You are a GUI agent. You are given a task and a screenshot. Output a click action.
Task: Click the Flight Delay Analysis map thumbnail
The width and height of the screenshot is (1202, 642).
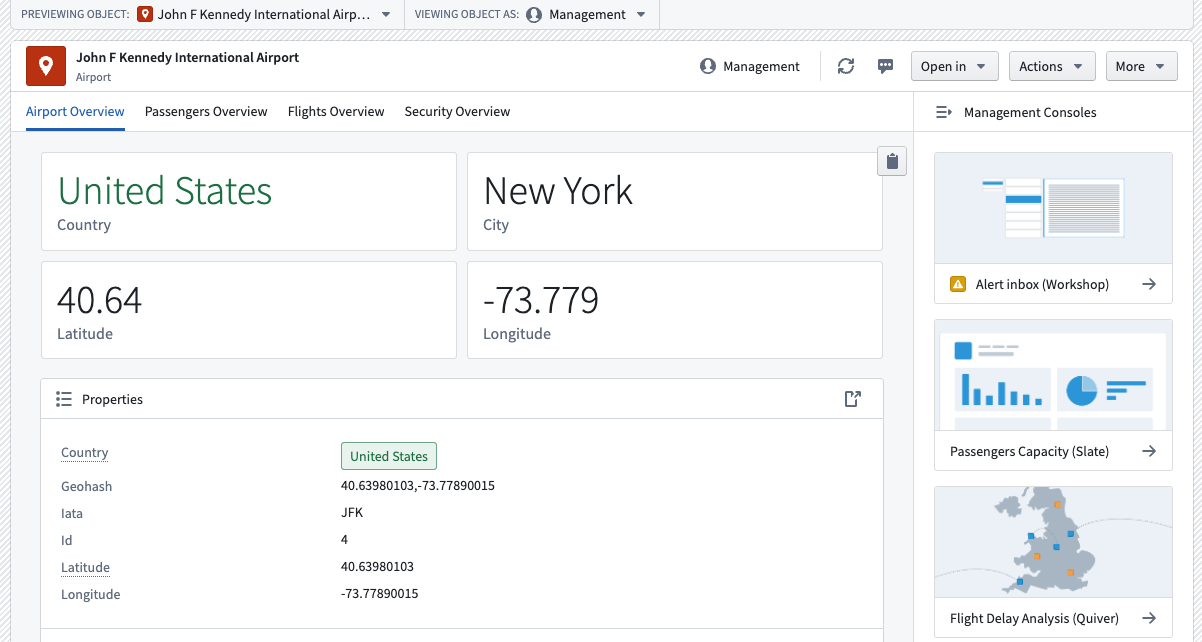(x=1053, y=542)
